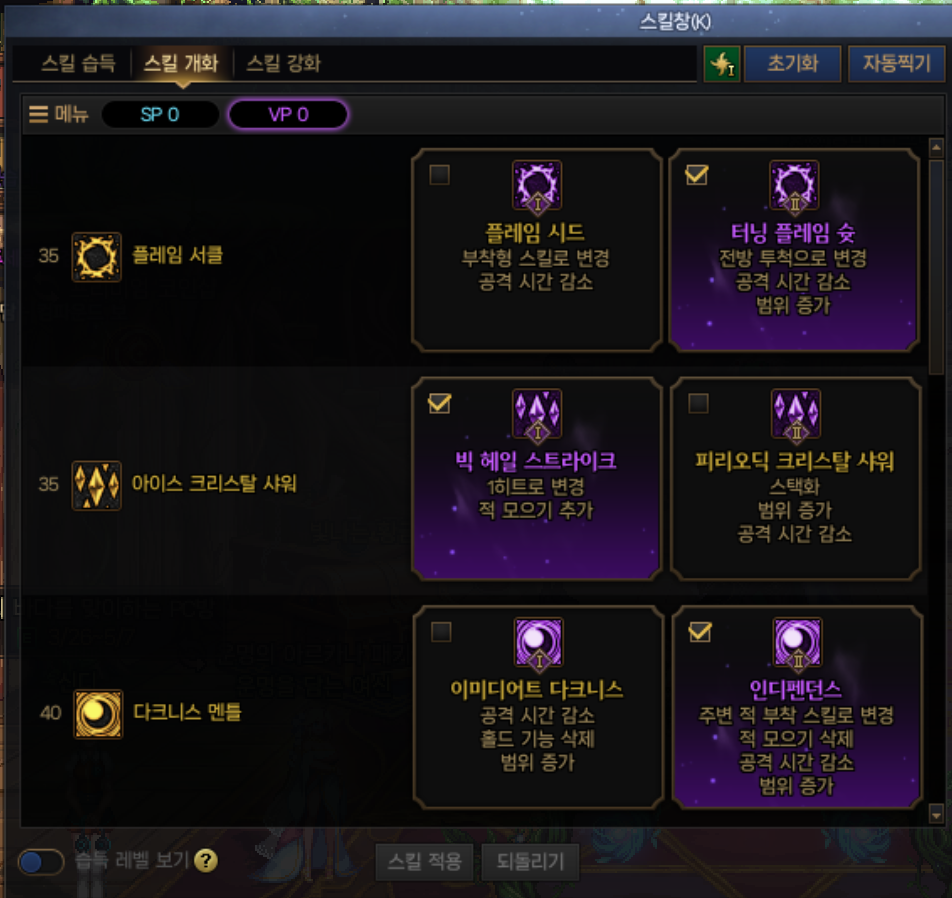Open the 메뉴 hamburger dropdown
Viewport: 952px width, 898px height.
59,114
